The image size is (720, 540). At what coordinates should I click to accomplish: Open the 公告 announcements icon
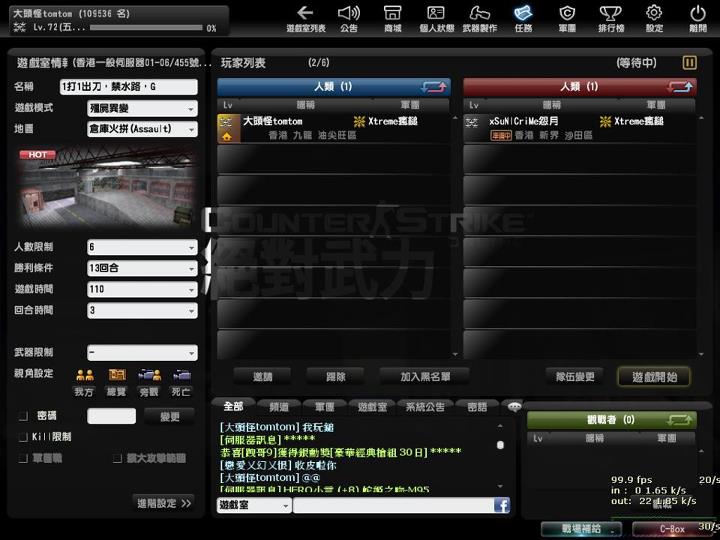tap(349, 18)
